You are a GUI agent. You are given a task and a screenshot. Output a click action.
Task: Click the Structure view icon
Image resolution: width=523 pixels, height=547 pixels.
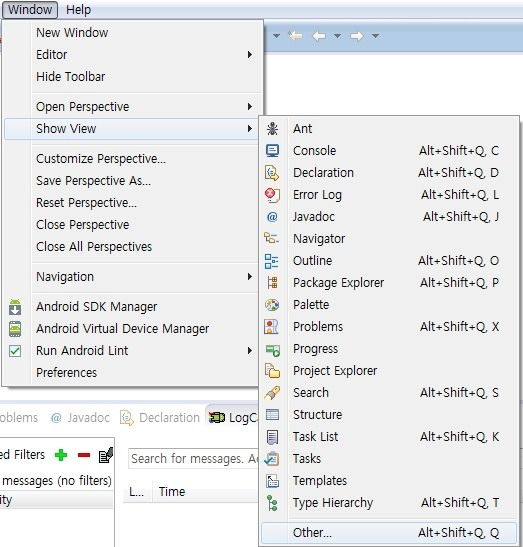click(x=272, y=414)
